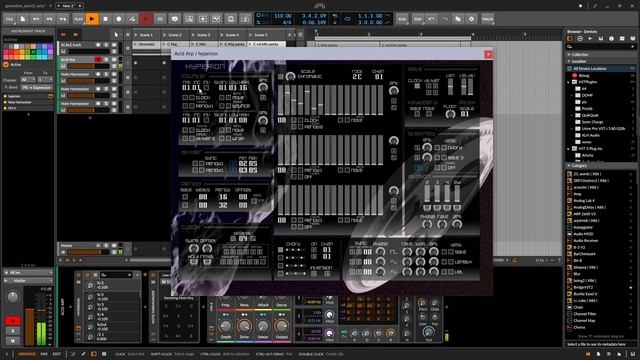Open the P. Bend PB Expression dropdown
640x360 pixels.
pos(36,87)
